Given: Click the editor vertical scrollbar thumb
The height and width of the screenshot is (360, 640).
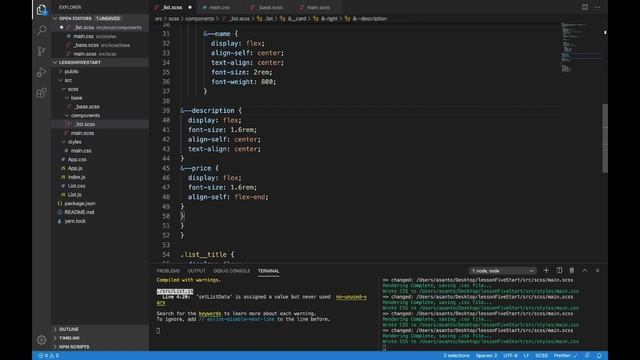Looking at the screenshot, I should coord(605,138).
